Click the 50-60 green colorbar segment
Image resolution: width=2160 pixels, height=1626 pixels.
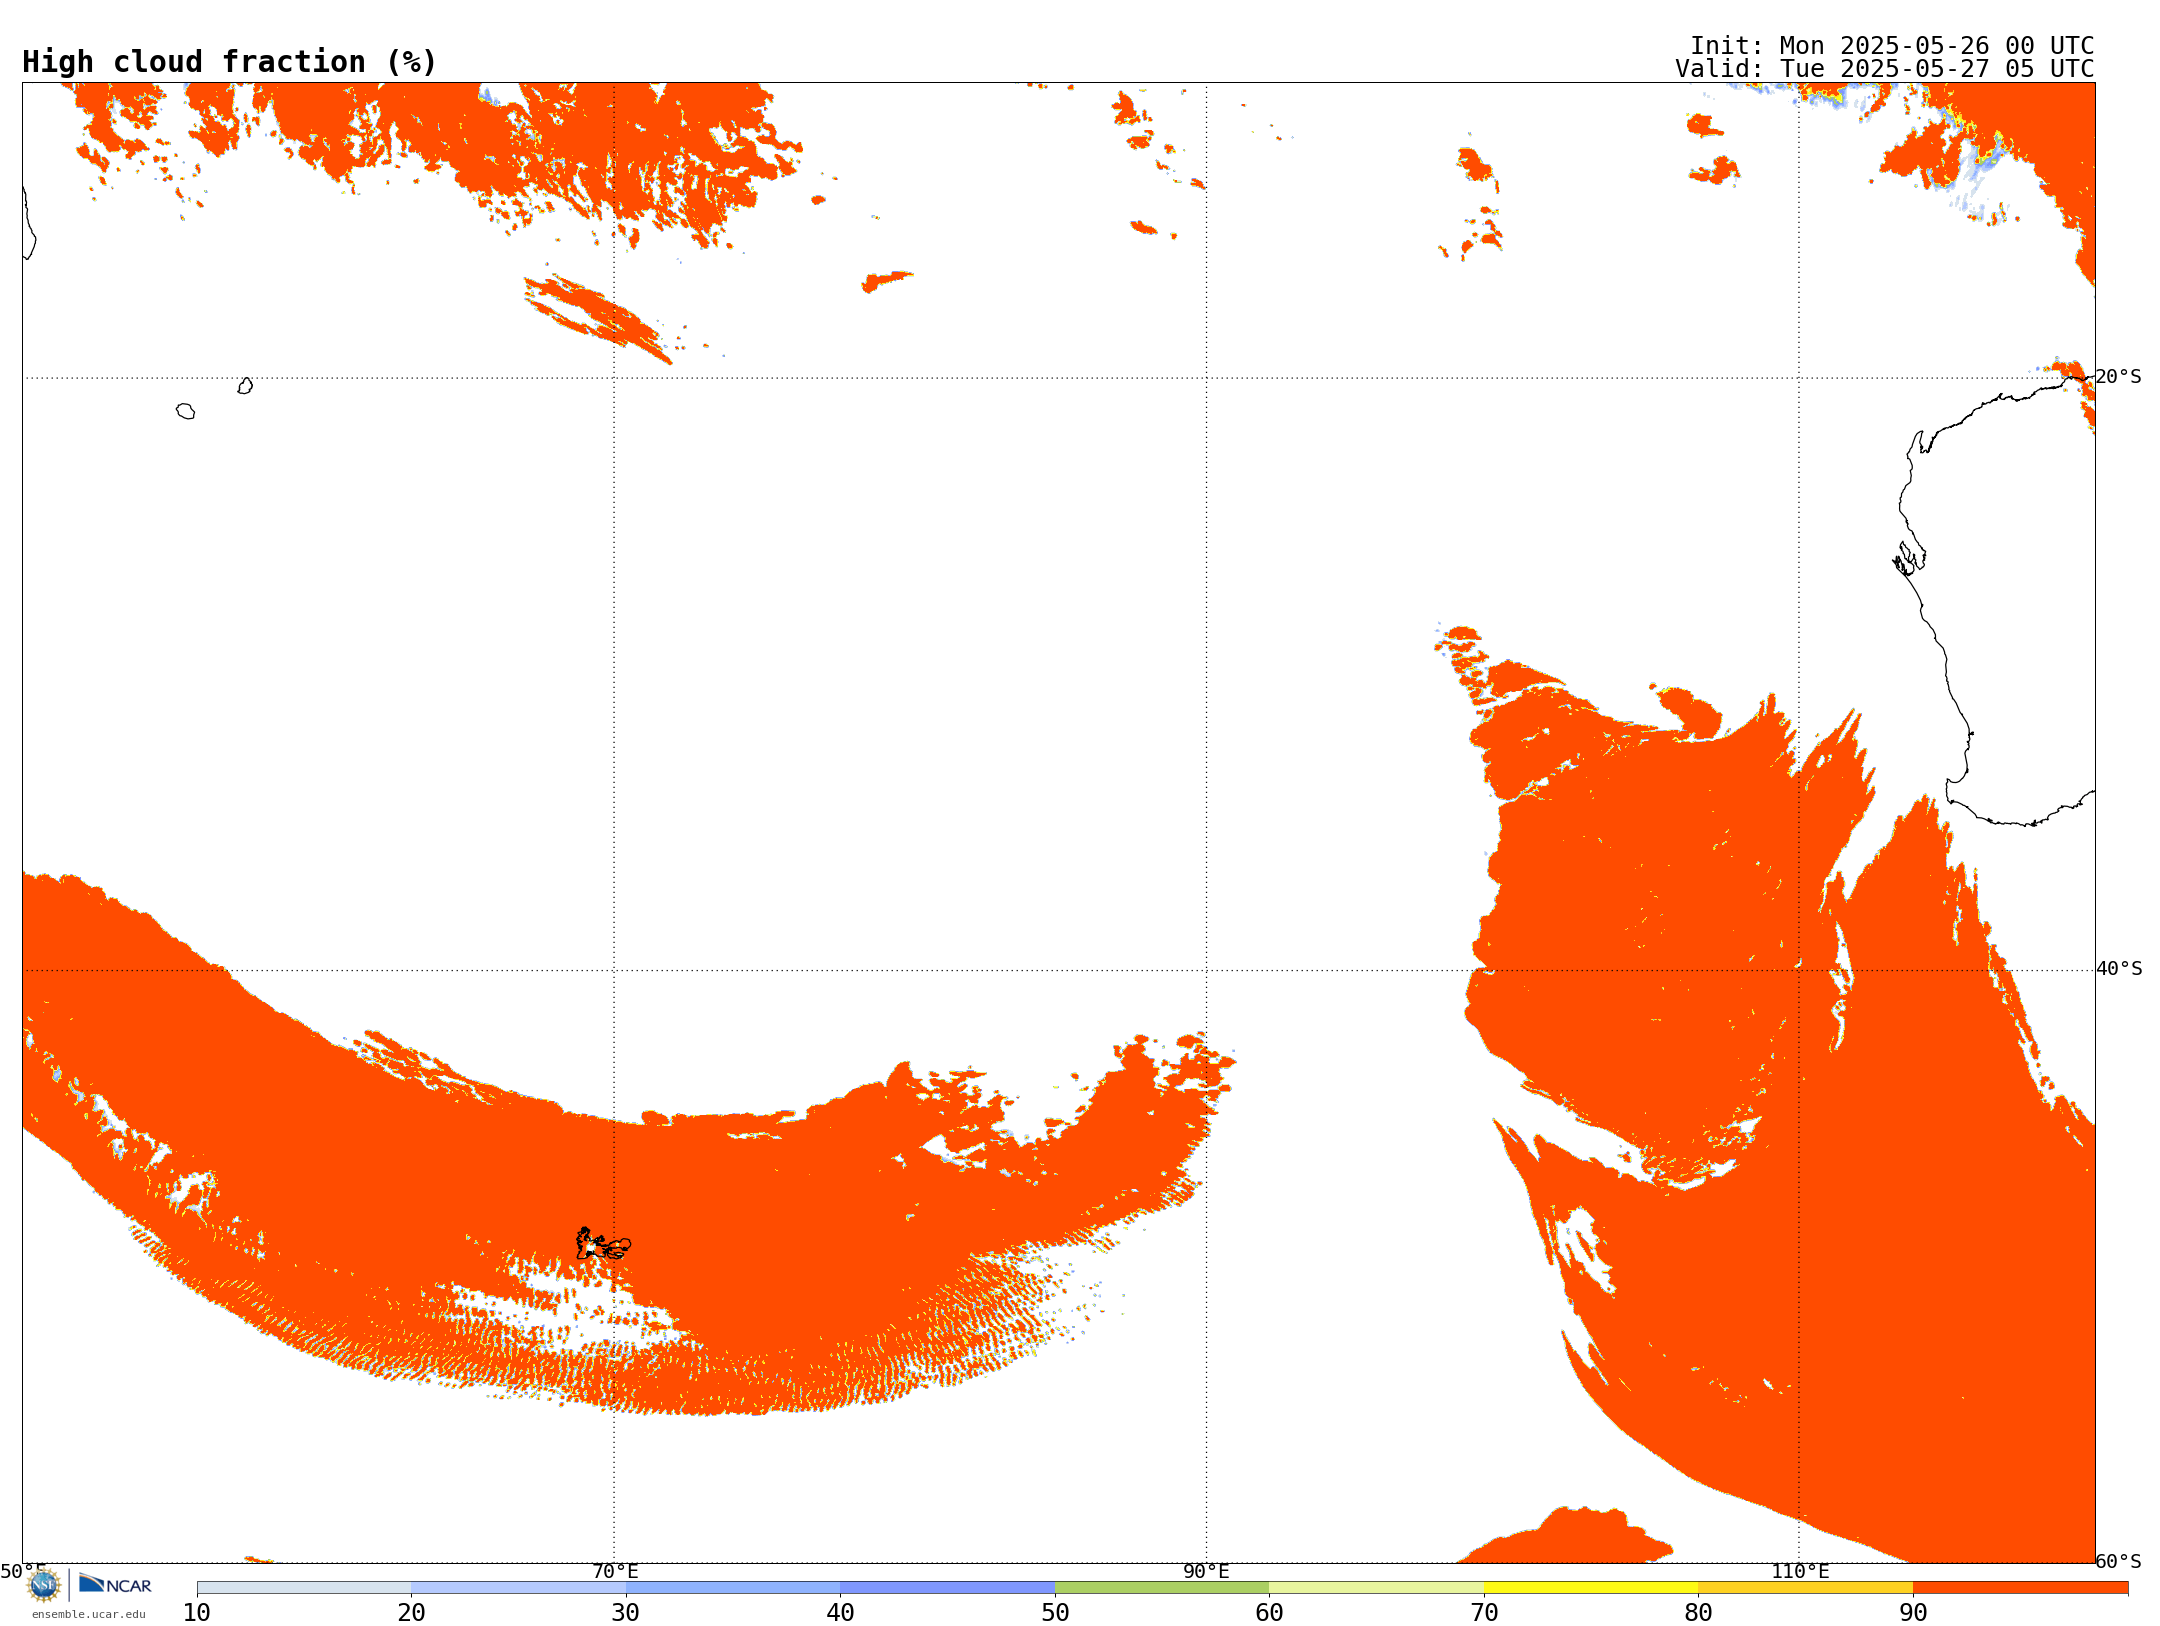pyautogui.click(x=1162, y=1588)
